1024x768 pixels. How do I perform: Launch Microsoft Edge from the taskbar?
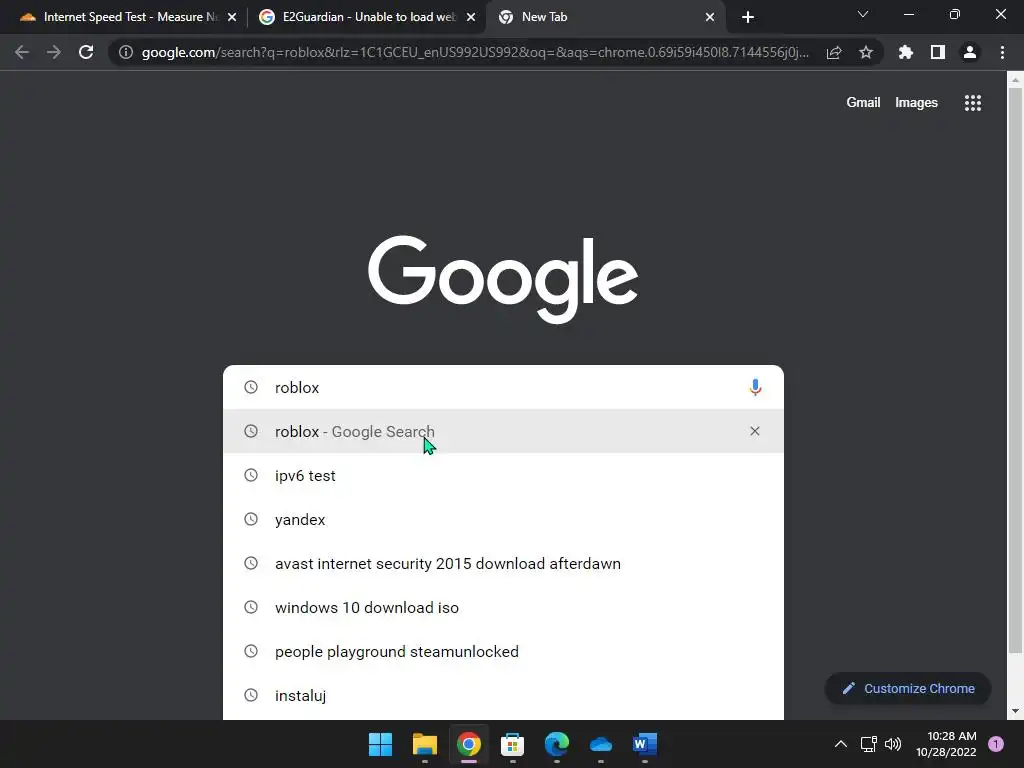(556, 744)
